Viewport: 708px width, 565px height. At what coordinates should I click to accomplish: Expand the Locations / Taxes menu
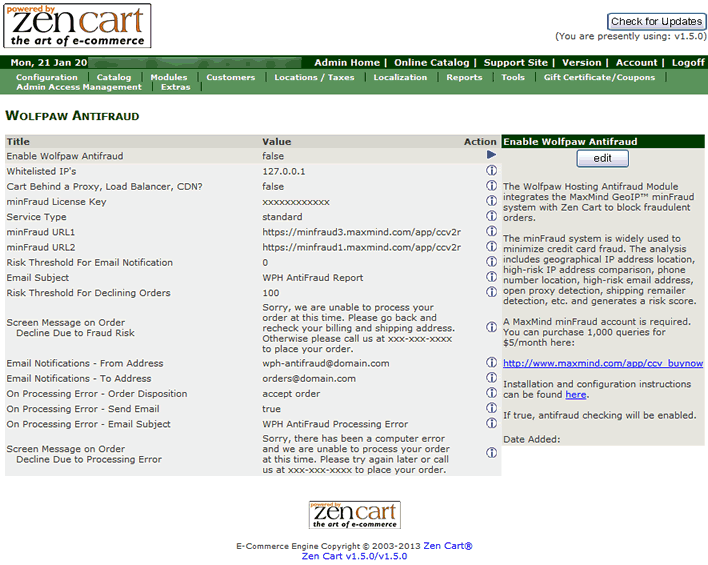(x=314, y=77)
